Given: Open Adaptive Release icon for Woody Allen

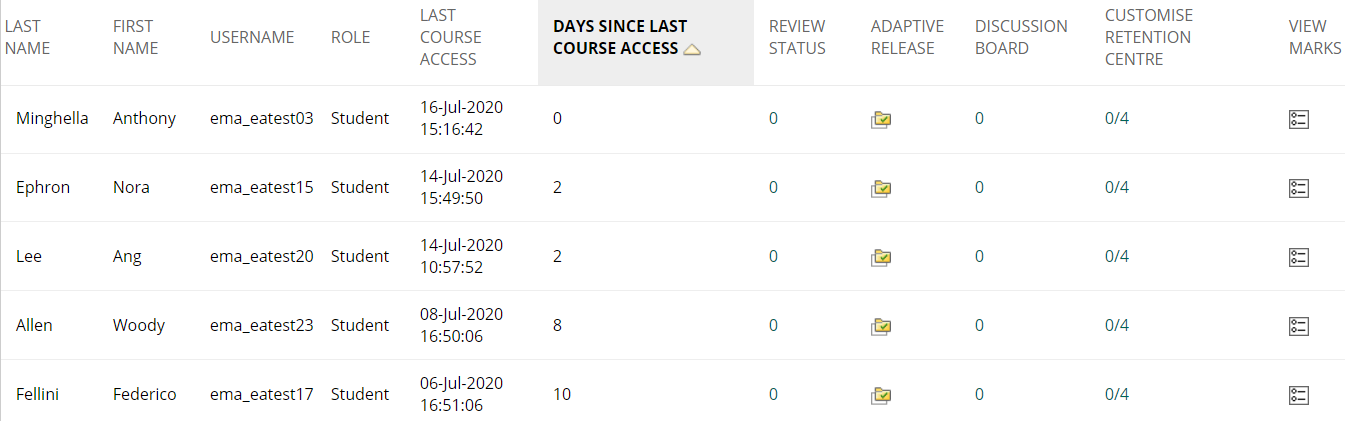Looking at the screenshot, I should tap(881, 326).
